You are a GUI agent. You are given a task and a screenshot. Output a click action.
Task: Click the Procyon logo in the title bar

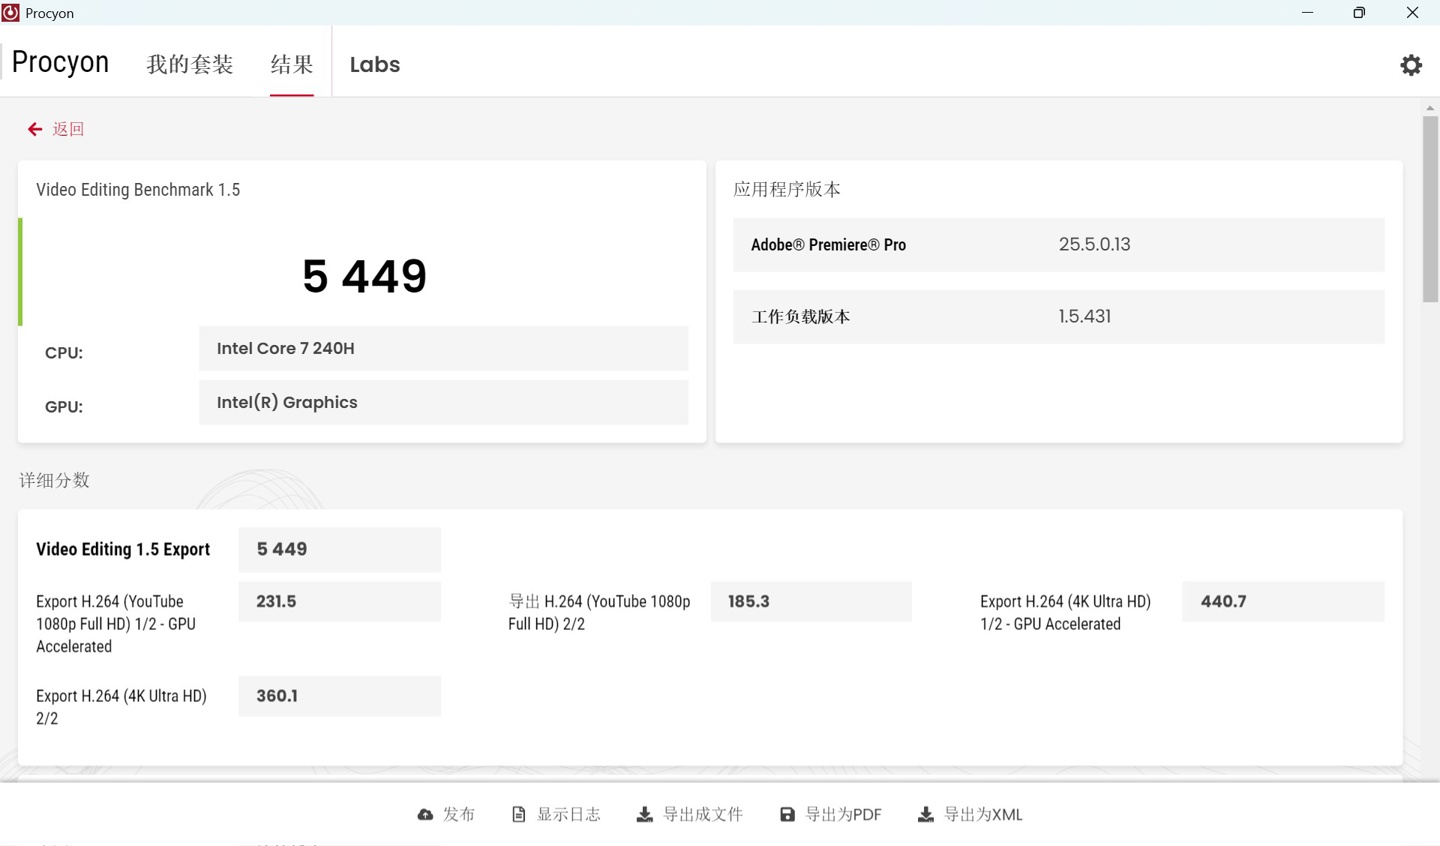point(11,13)
